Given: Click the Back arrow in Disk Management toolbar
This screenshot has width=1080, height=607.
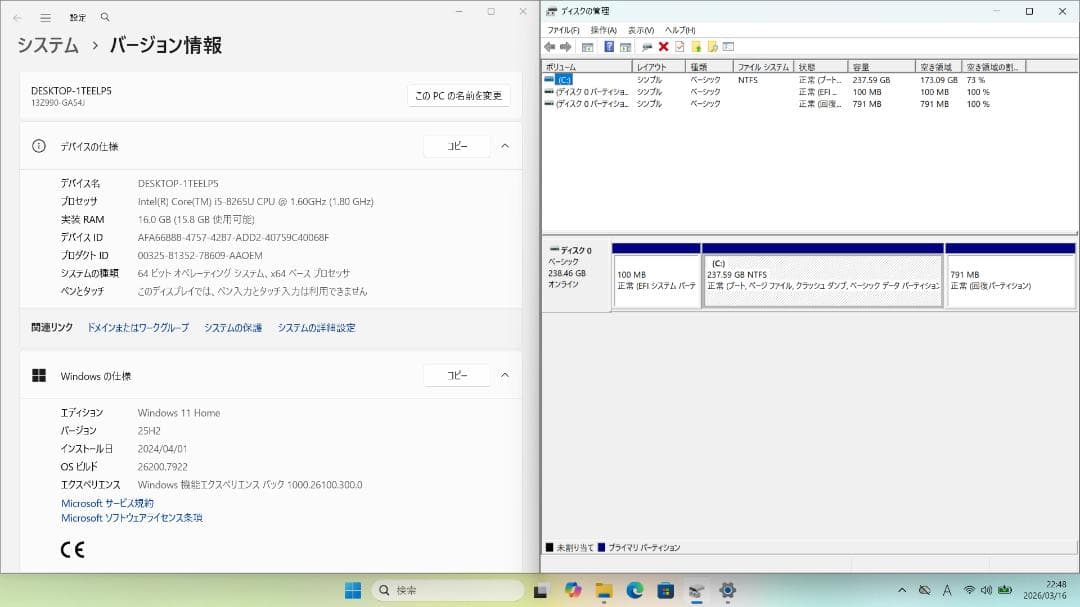Looking at the screenshot, I should [550, 47].
